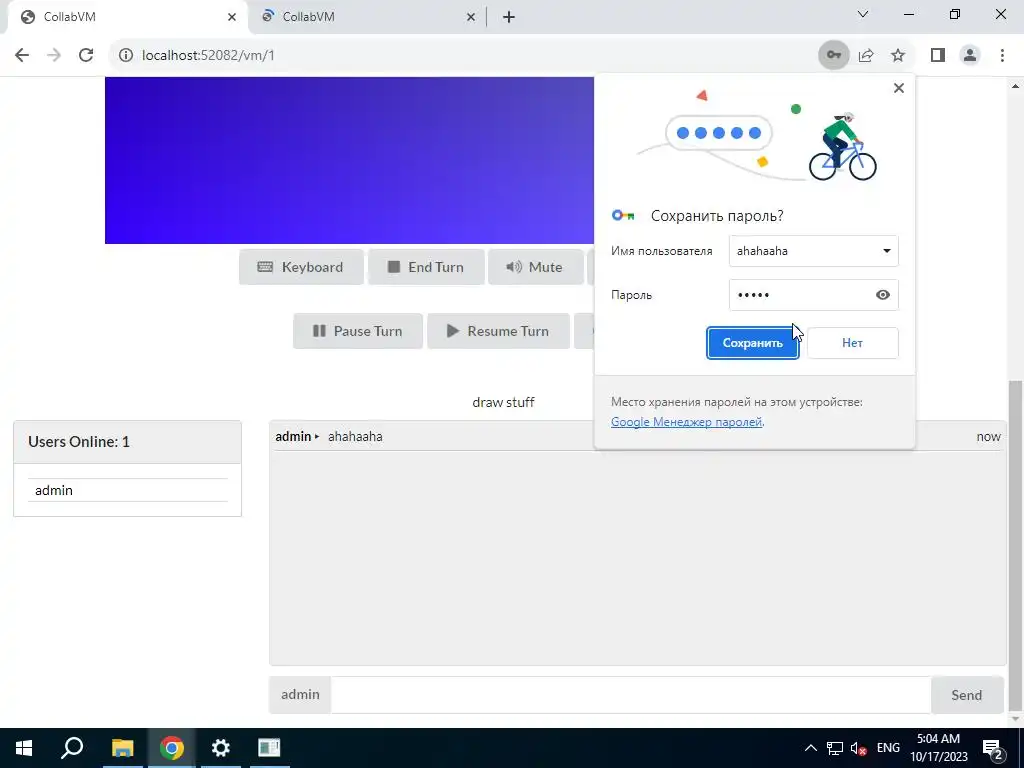1024x768 pixels.
Task: Close the second CollabVM tab
Action: coord(471,17)
